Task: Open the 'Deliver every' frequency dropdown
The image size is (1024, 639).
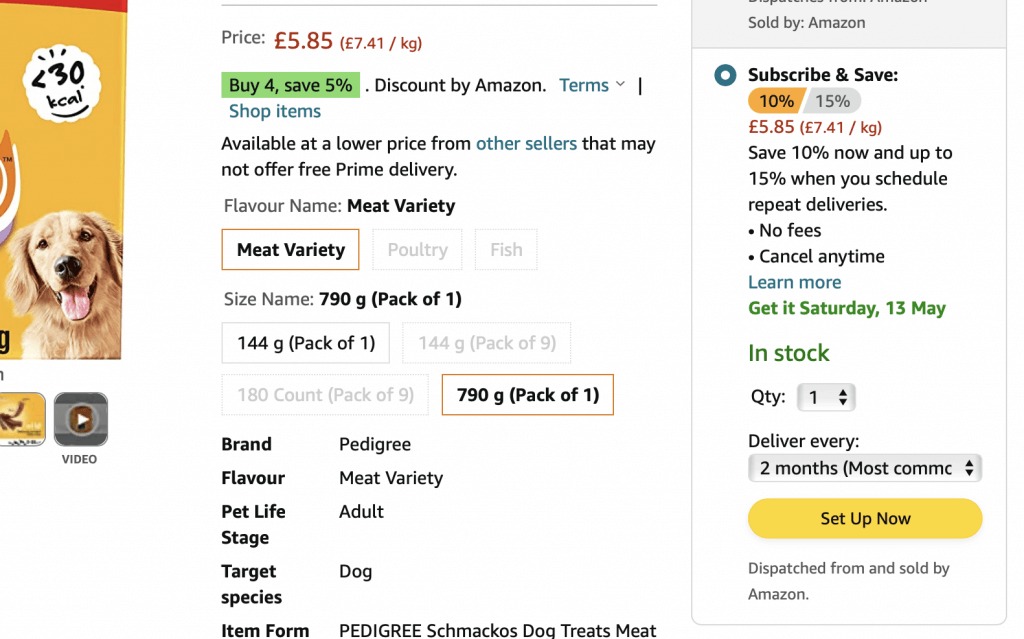Action: (864, 468)
